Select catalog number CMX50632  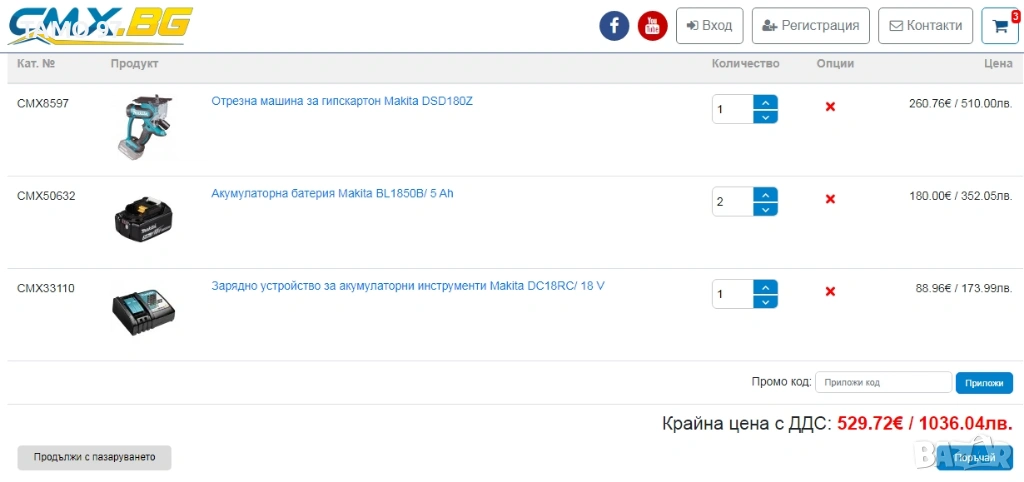coord(46,195)
